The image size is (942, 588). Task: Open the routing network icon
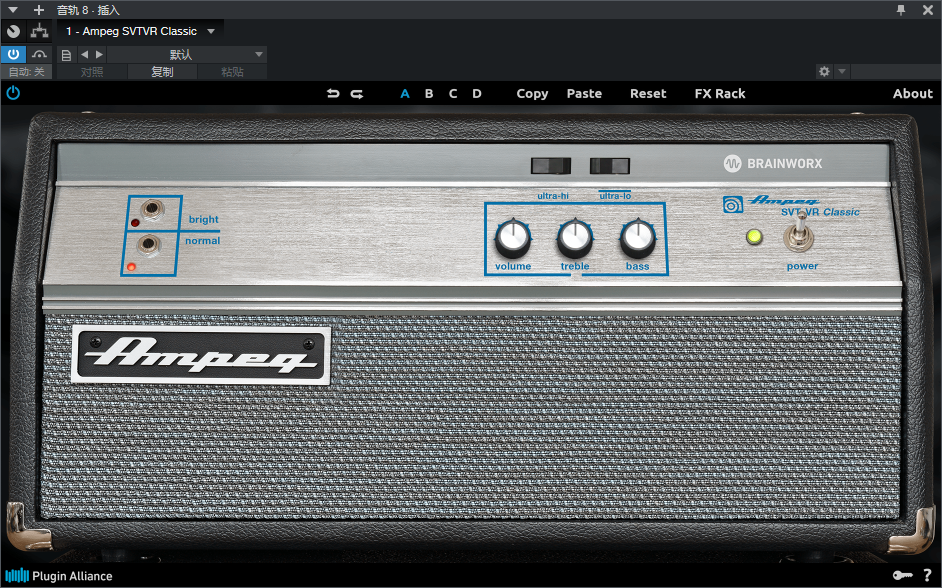click(40, 31)
